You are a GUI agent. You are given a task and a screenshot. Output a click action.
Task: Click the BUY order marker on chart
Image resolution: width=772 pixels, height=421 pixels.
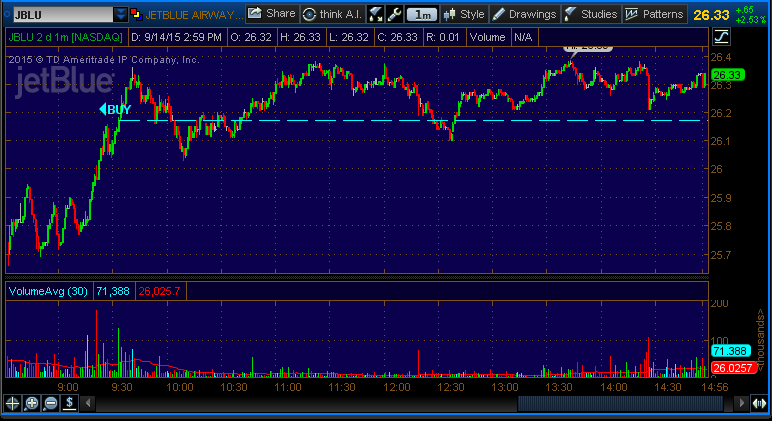pyautogui.click(x=115, y=109)
